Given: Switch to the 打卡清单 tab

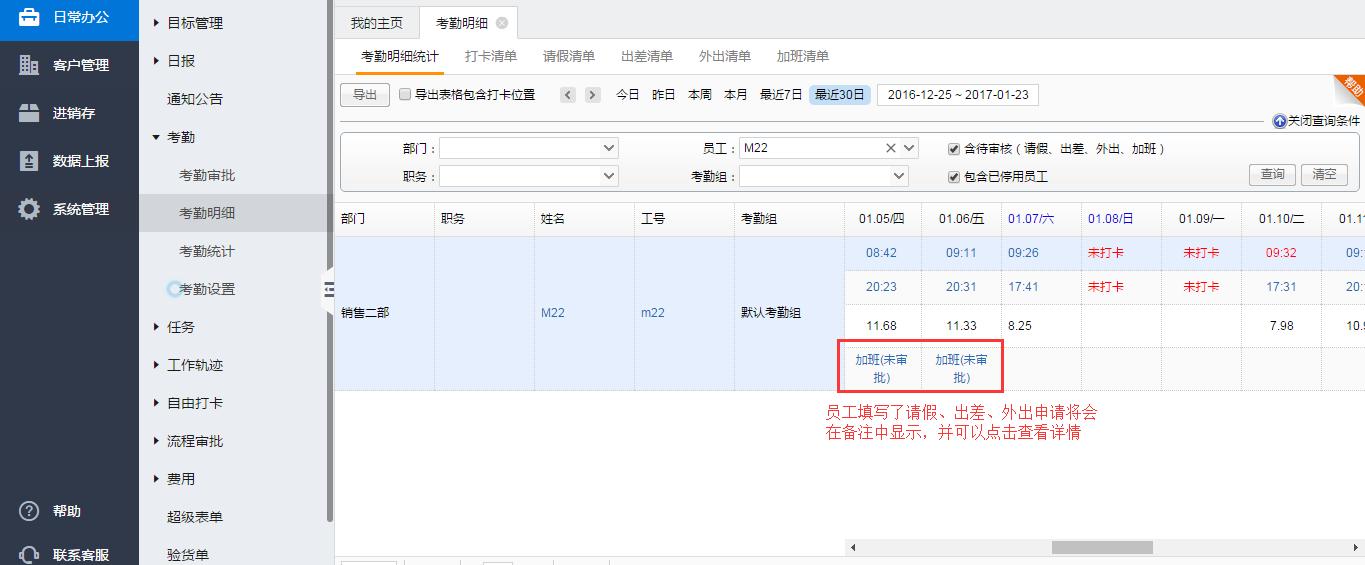Looking at the screenshot, I should 491,56.
